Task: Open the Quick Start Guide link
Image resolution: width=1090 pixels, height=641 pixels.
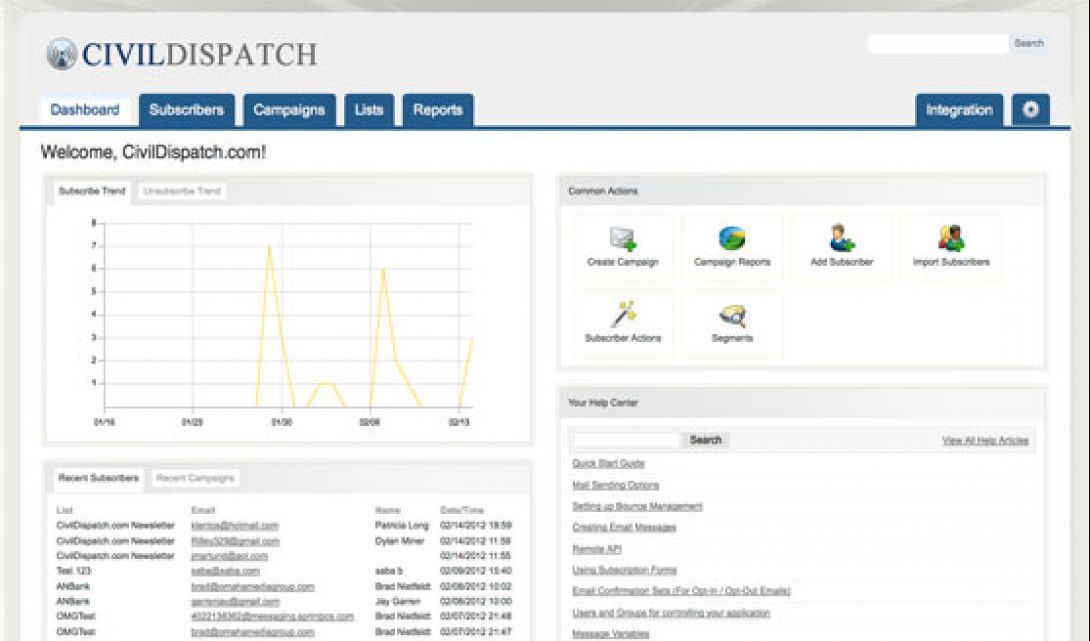Action: 608,464
